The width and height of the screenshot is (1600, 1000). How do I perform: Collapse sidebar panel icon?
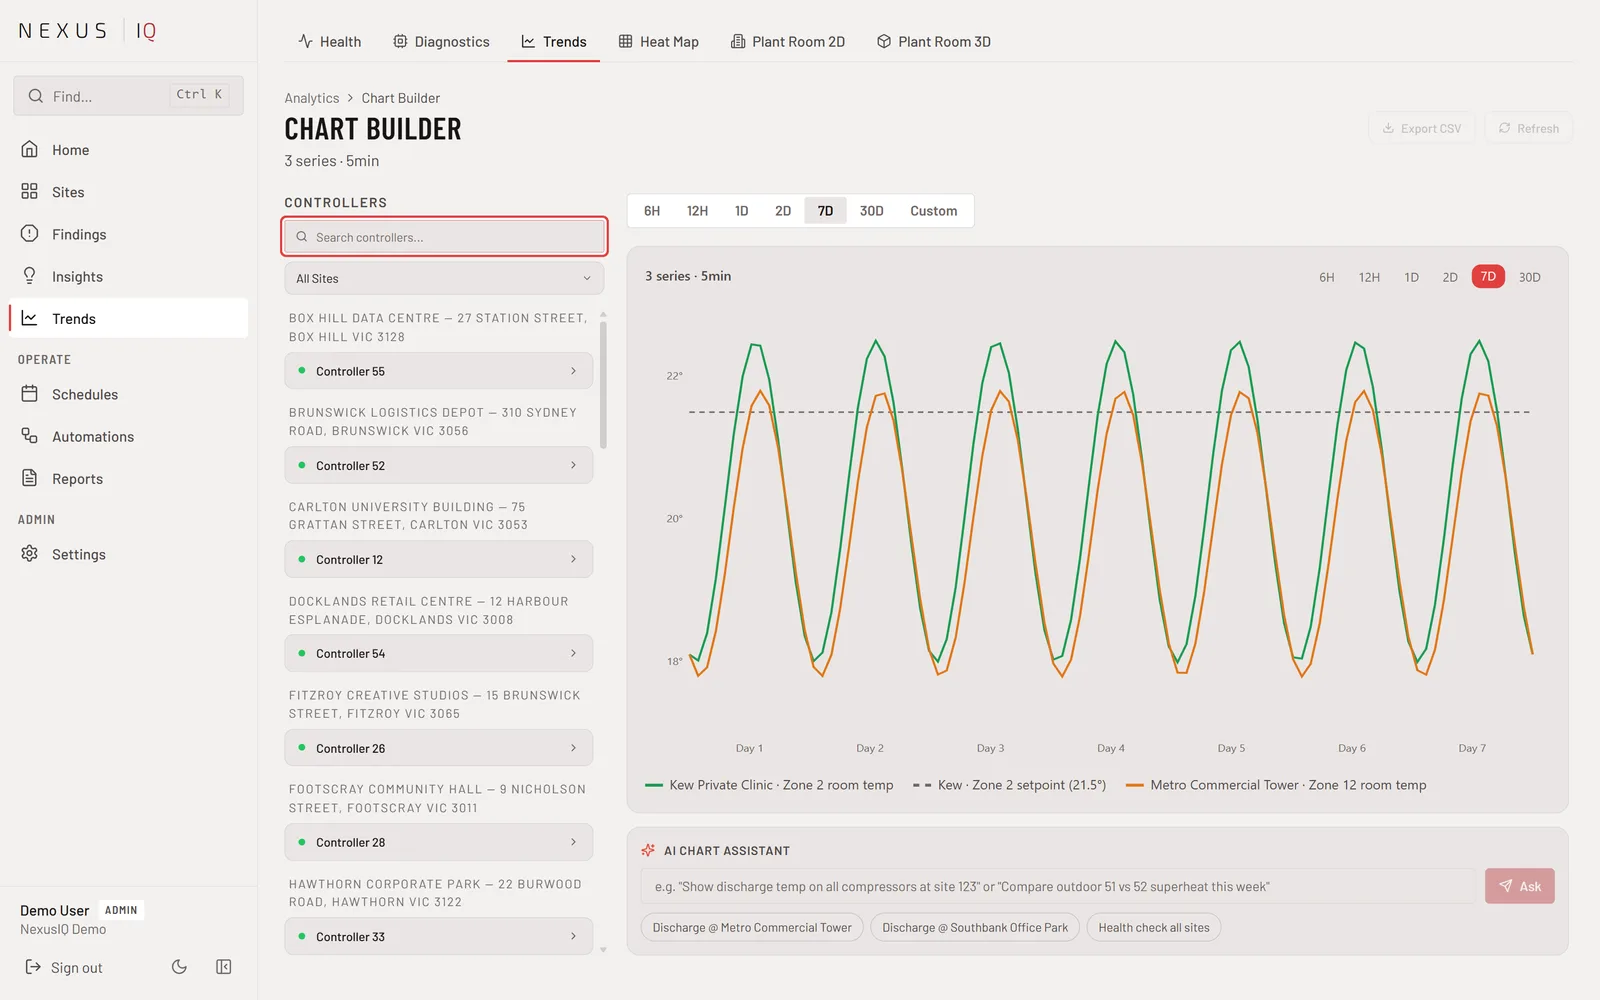(x=224, y=967)
